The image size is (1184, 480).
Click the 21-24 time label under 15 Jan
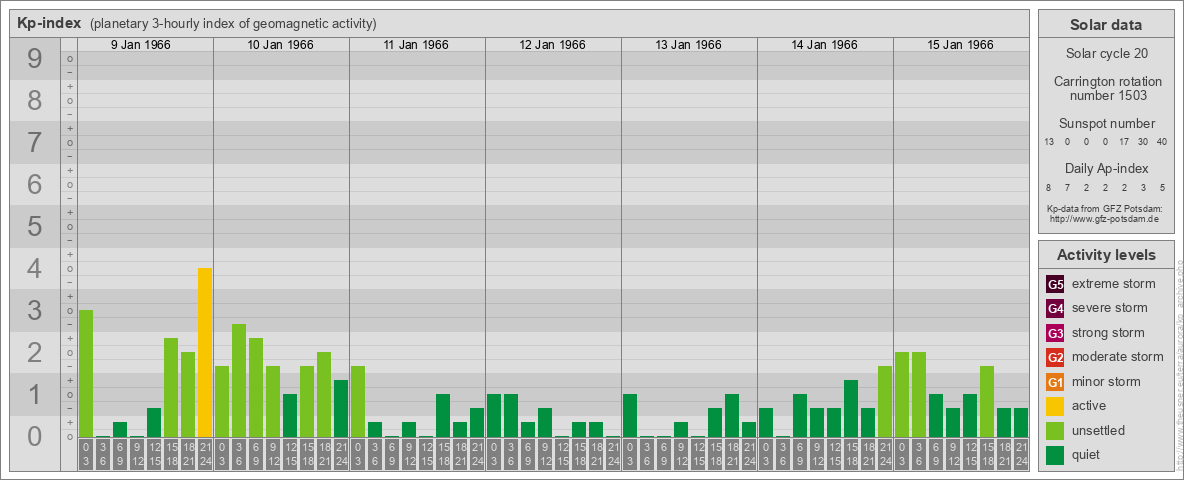tap(1020, 454)
